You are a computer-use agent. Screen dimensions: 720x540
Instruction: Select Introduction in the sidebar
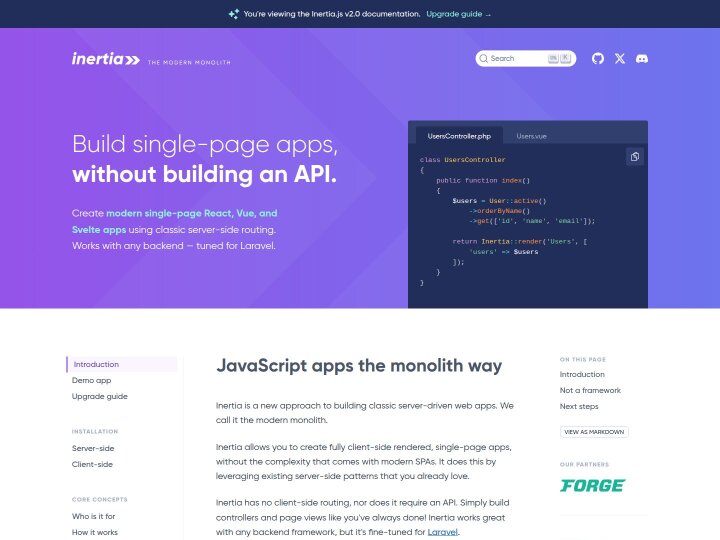pyautogui.click(x=122, y=364)
